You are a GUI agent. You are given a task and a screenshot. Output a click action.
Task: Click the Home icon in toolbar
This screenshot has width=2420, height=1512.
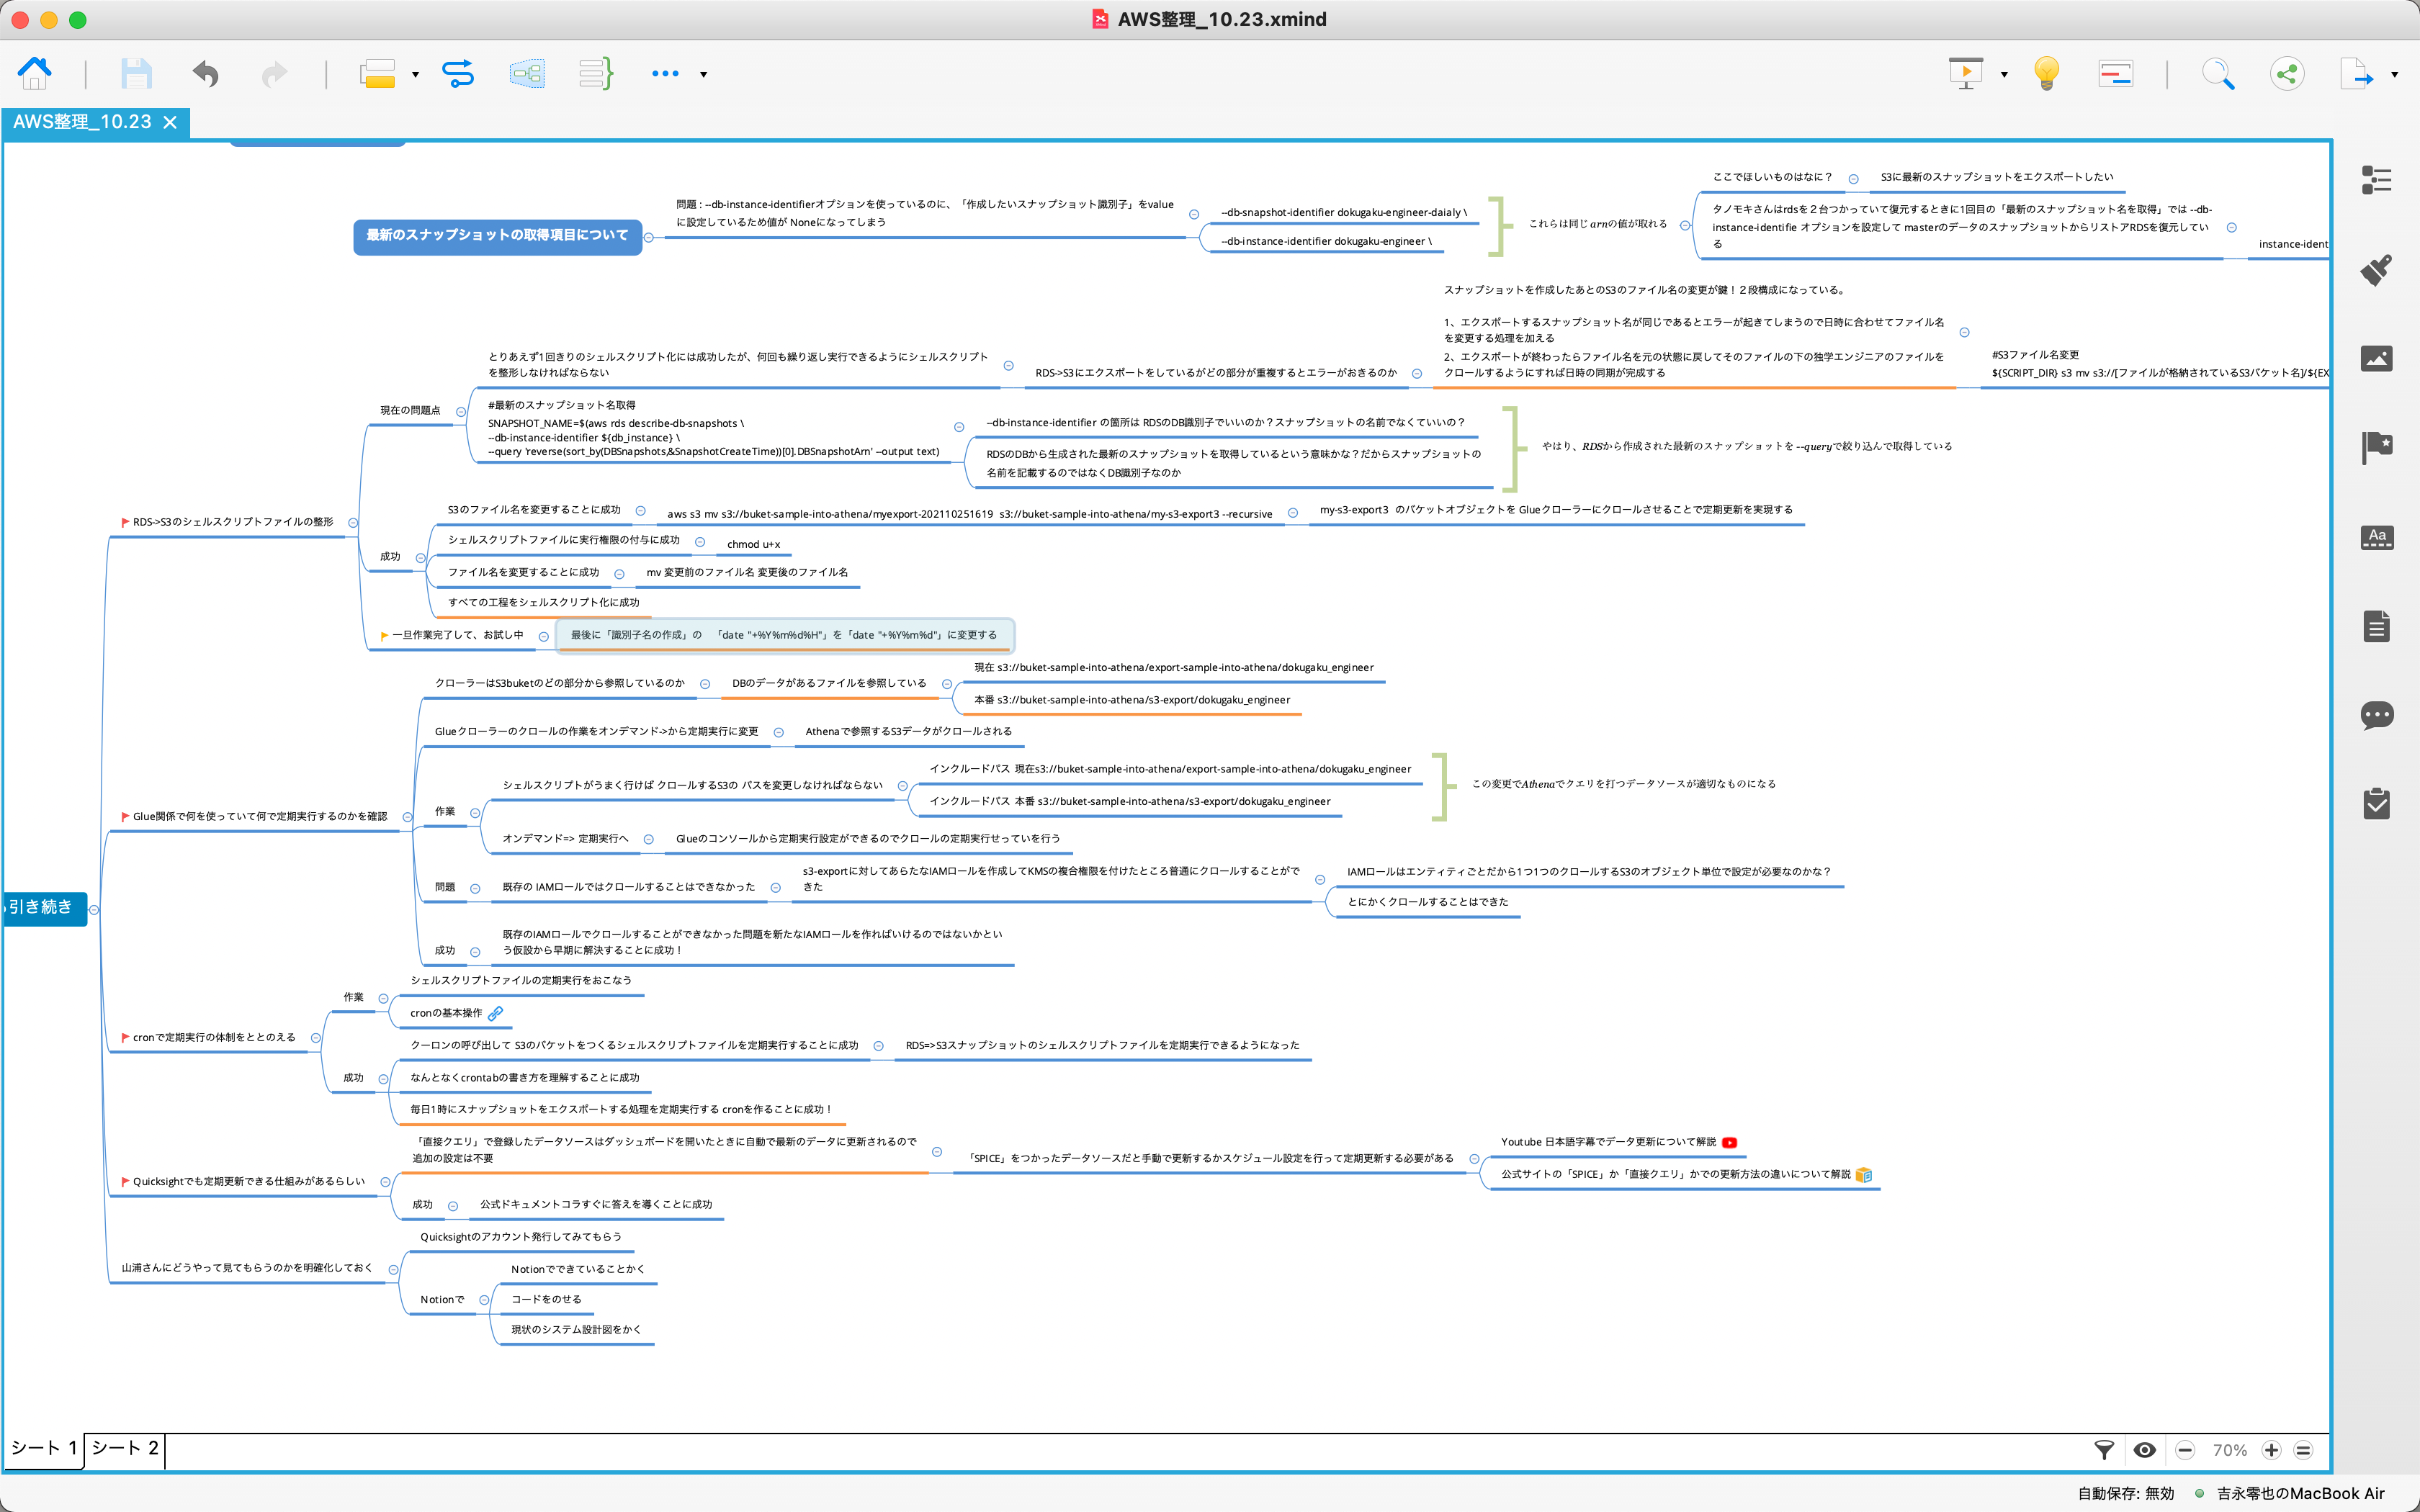[x=35, y=73]
